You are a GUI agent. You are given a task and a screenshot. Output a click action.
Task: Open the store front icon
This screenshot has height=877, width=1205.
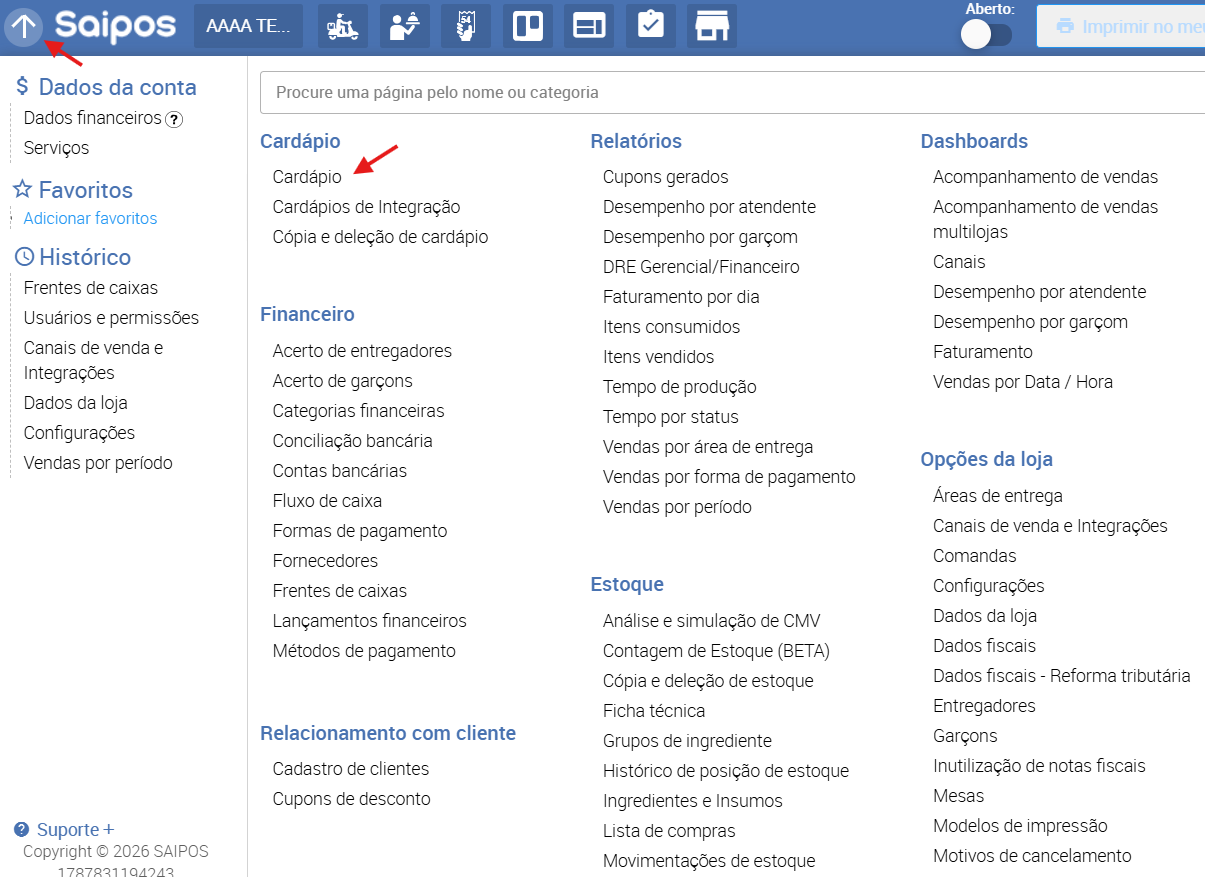click(712, 26)
